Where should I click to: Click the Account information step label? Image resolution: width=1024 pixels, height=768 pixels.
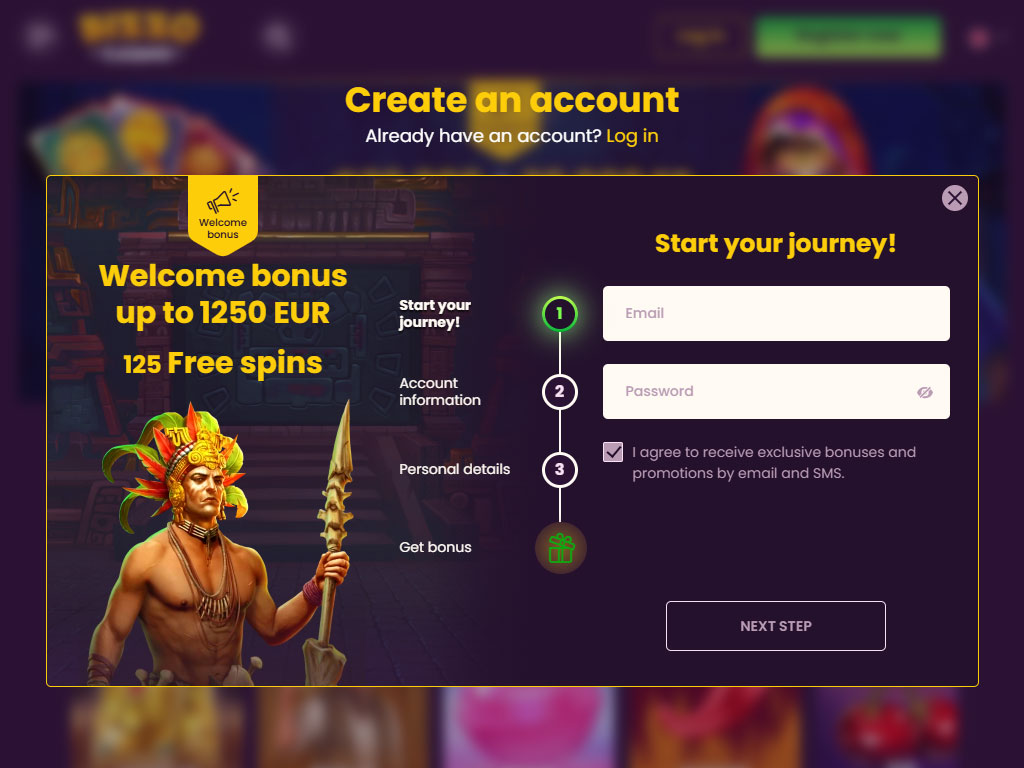tap(440, 391)
